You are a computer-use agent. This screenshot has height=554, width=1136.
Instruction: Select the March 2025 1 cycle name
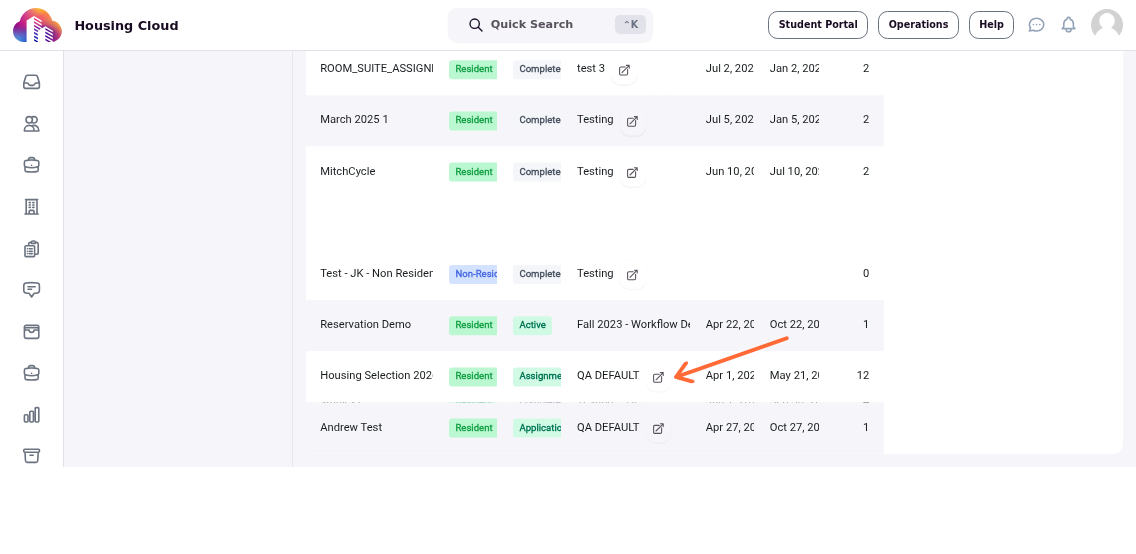click(354, 119)
